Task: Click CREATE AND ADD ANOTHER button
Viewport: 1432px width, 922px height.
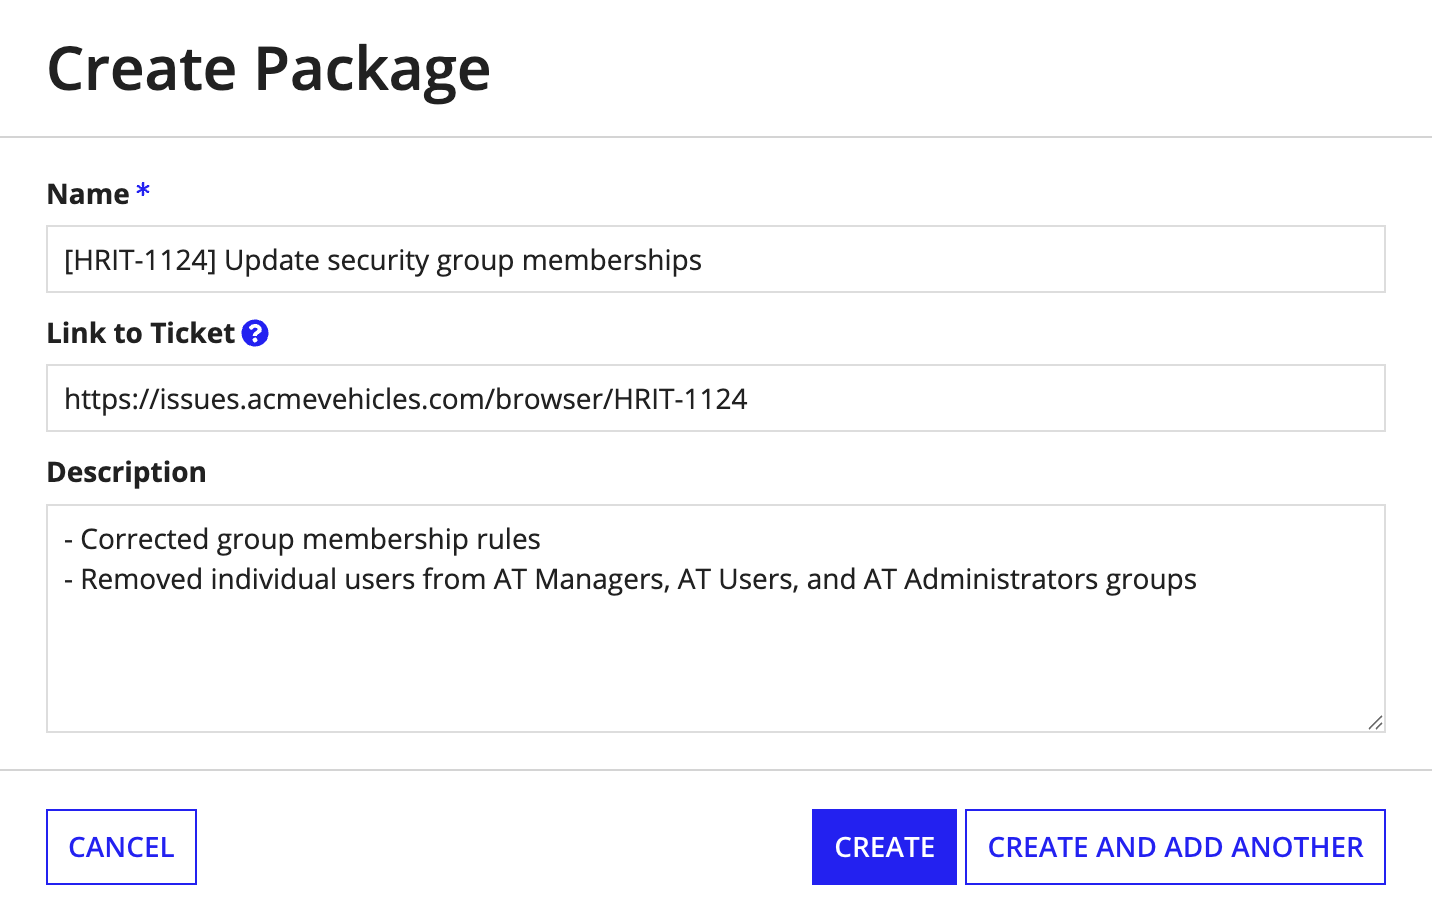Action: pyautogui.click(x=1175, y=847)
